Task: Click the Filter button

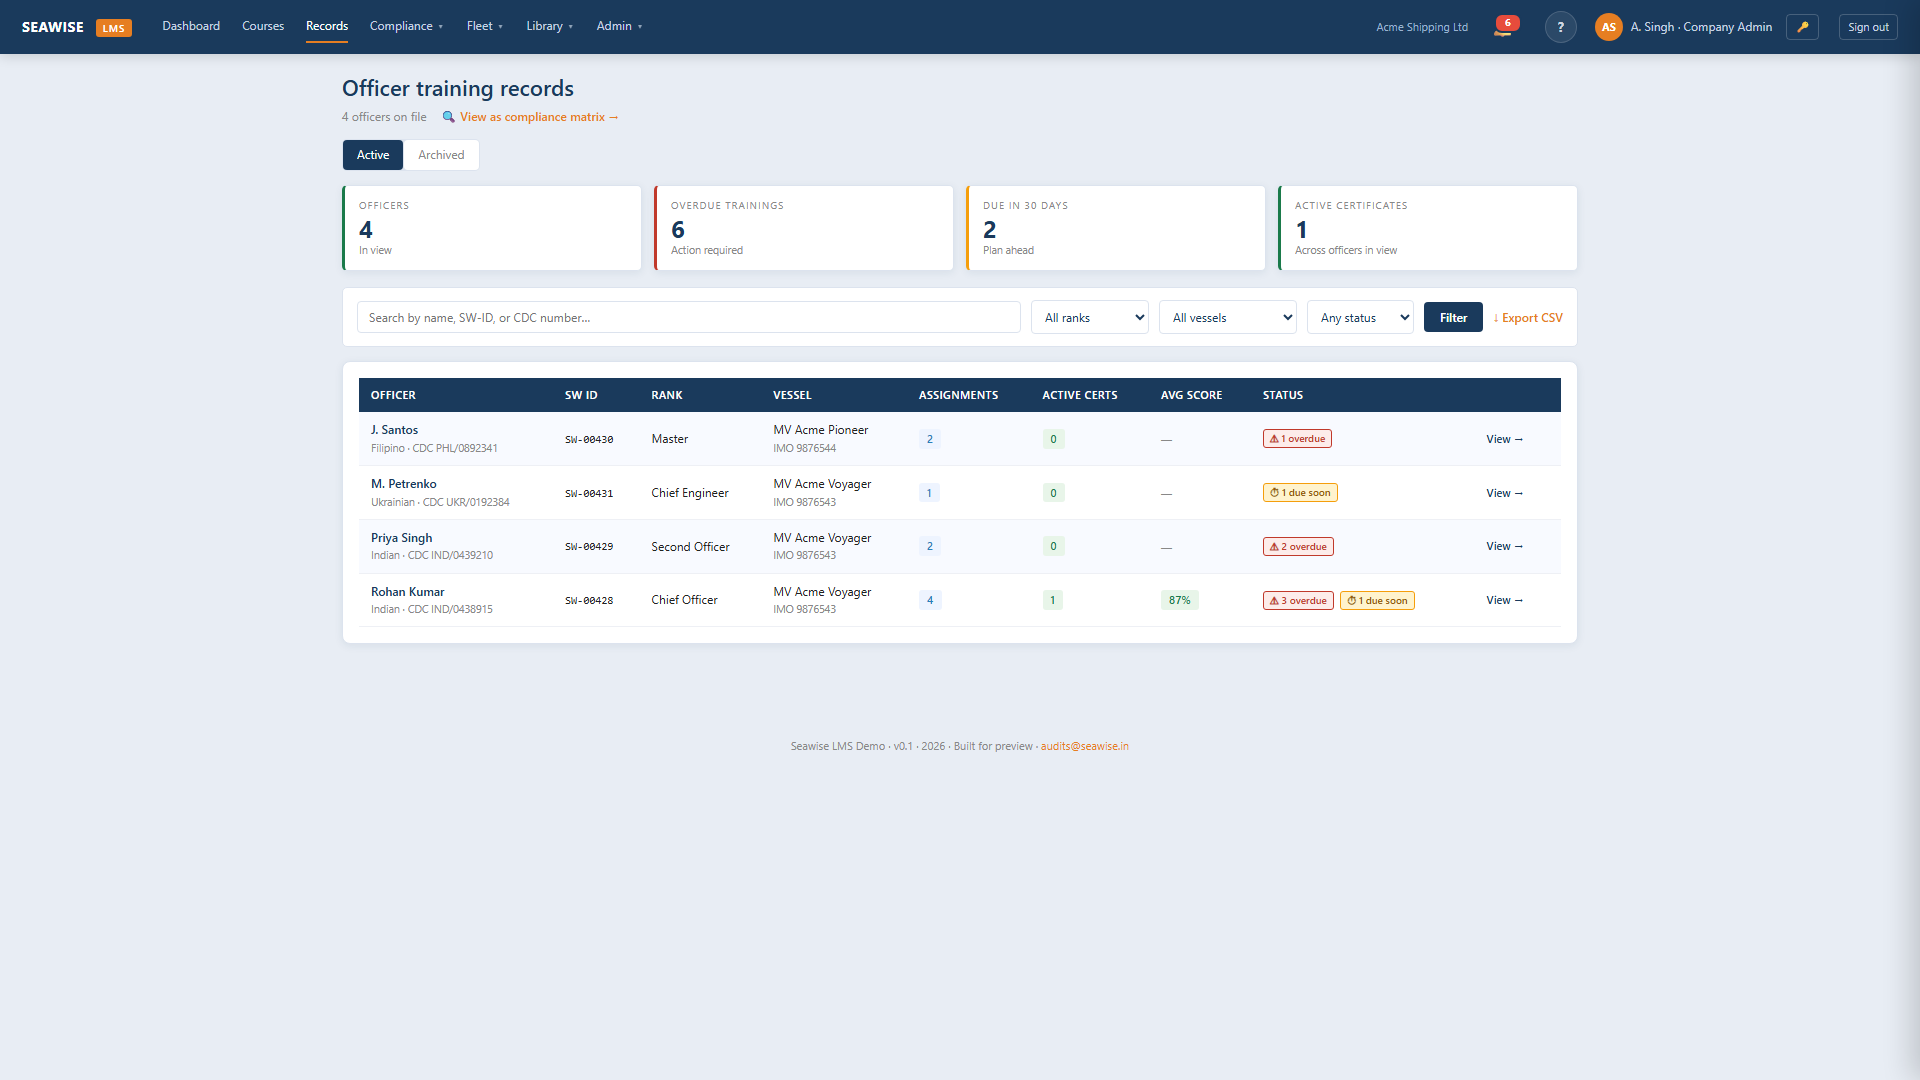Action: coord(1453,318)
